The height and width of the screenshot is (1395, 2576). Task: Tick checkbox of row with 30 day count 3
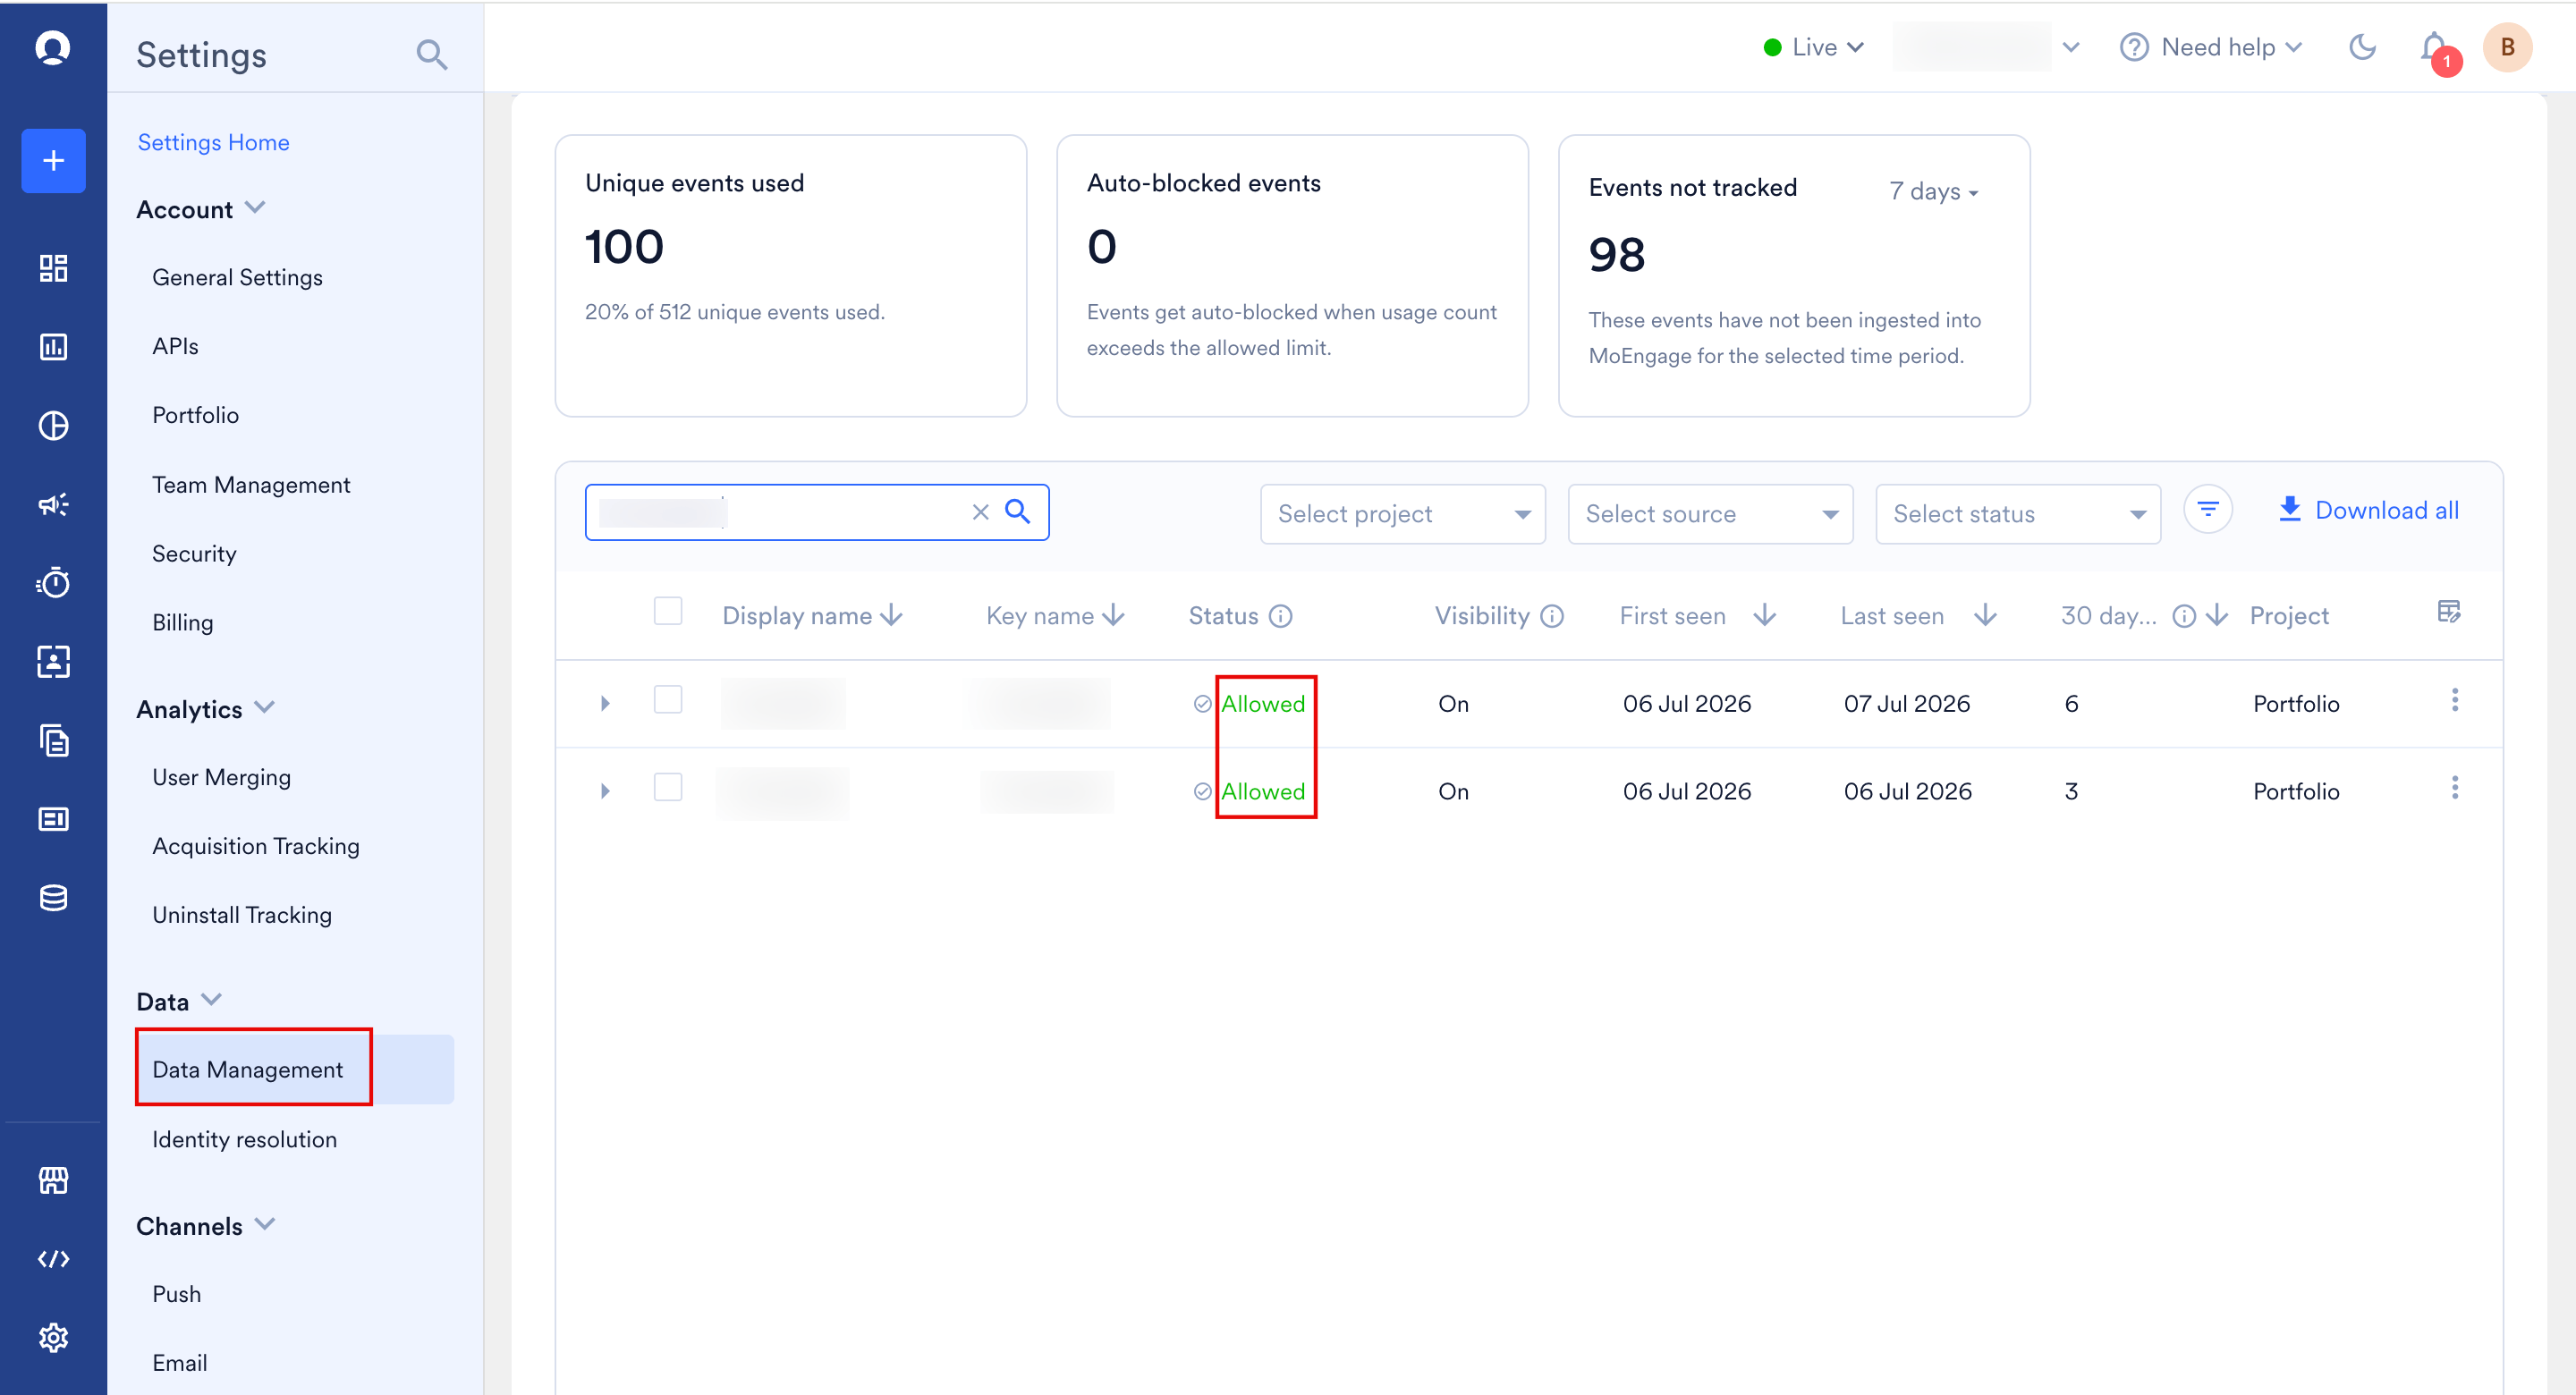[667, 787]
